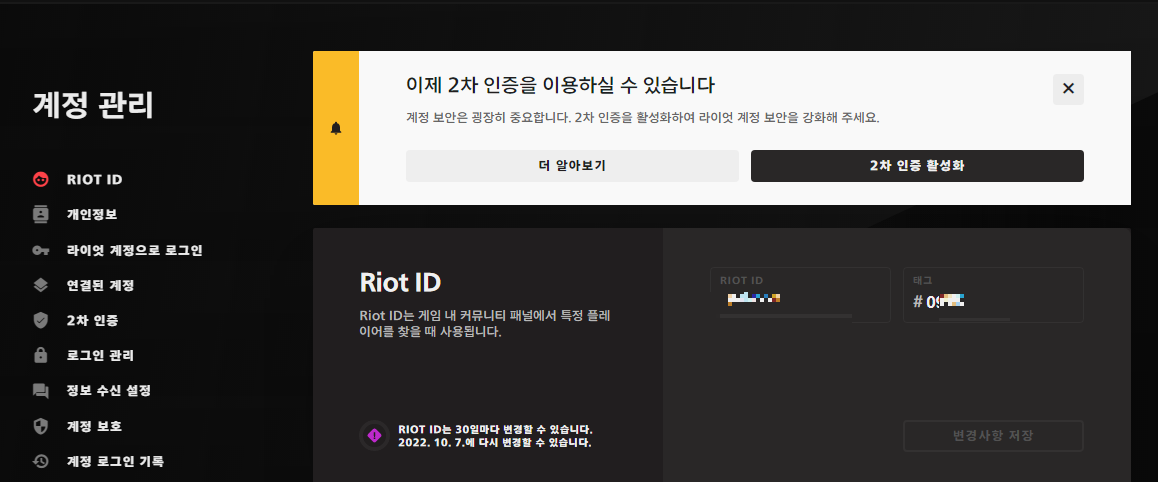Click the notice RIOT ID는 30일마다 변경할 수 있습니다
Viewport: 1158px width, 482px height.
(x=495, y=429)
